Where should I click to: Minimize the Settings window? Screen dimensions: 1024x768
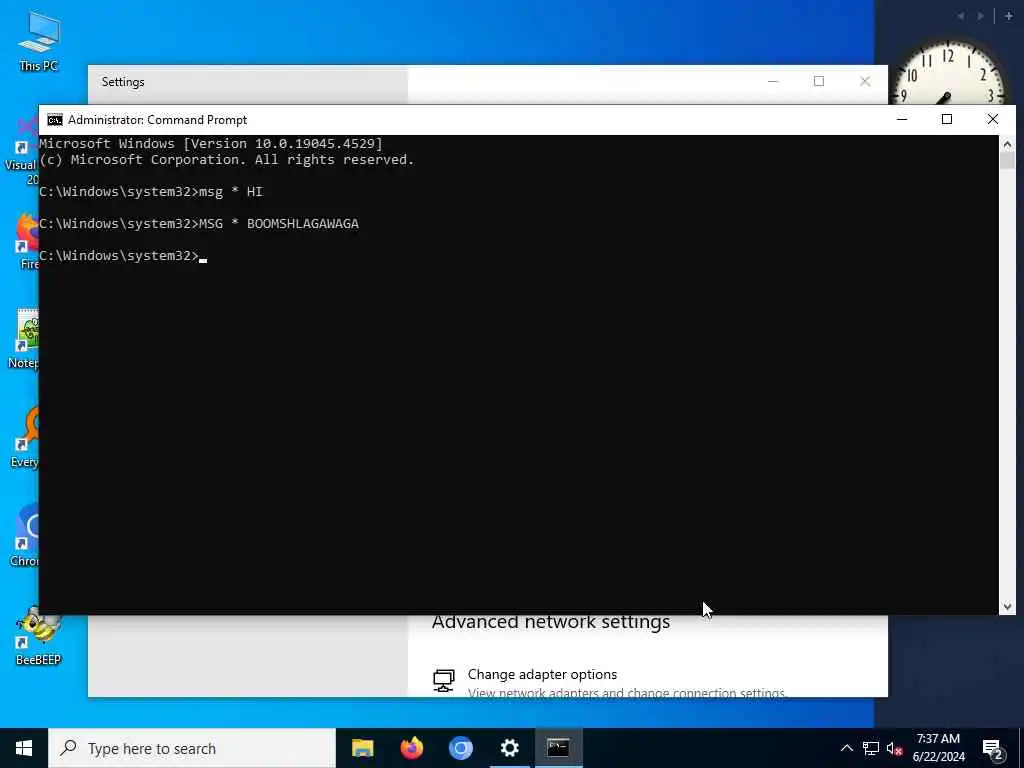click(773, 82)
